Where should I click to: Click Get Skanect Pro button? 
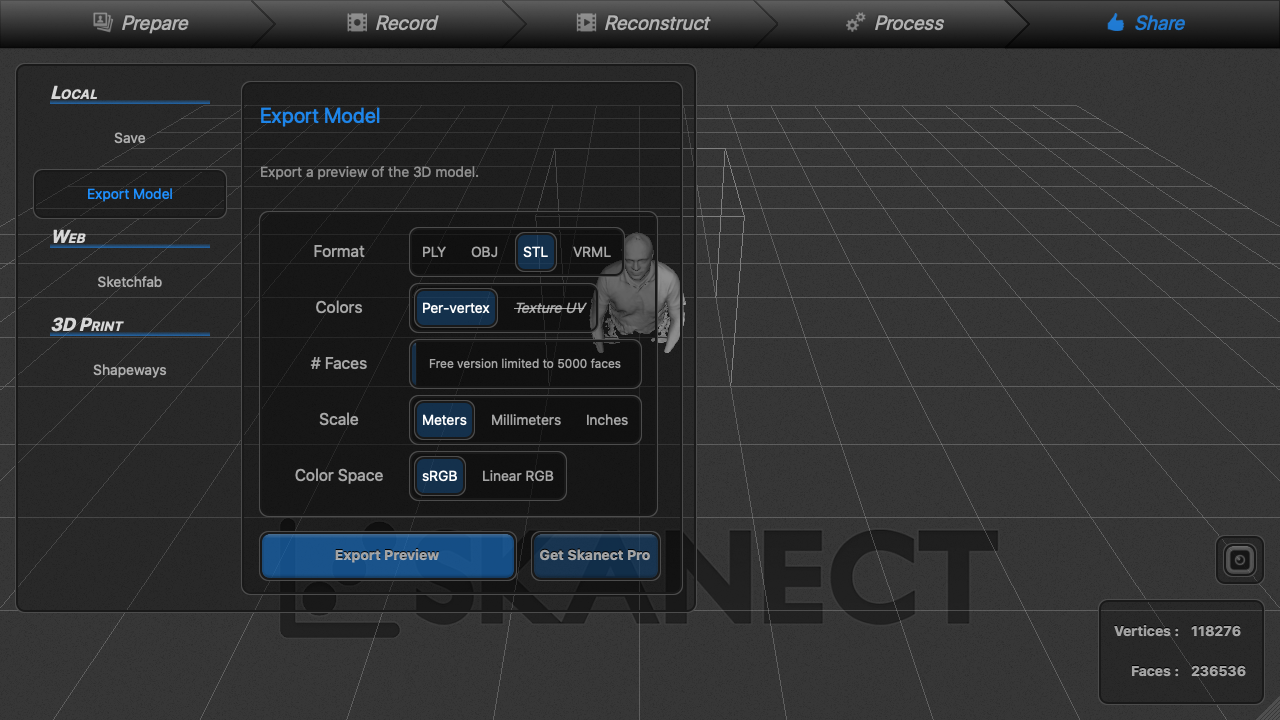[595, 556]
